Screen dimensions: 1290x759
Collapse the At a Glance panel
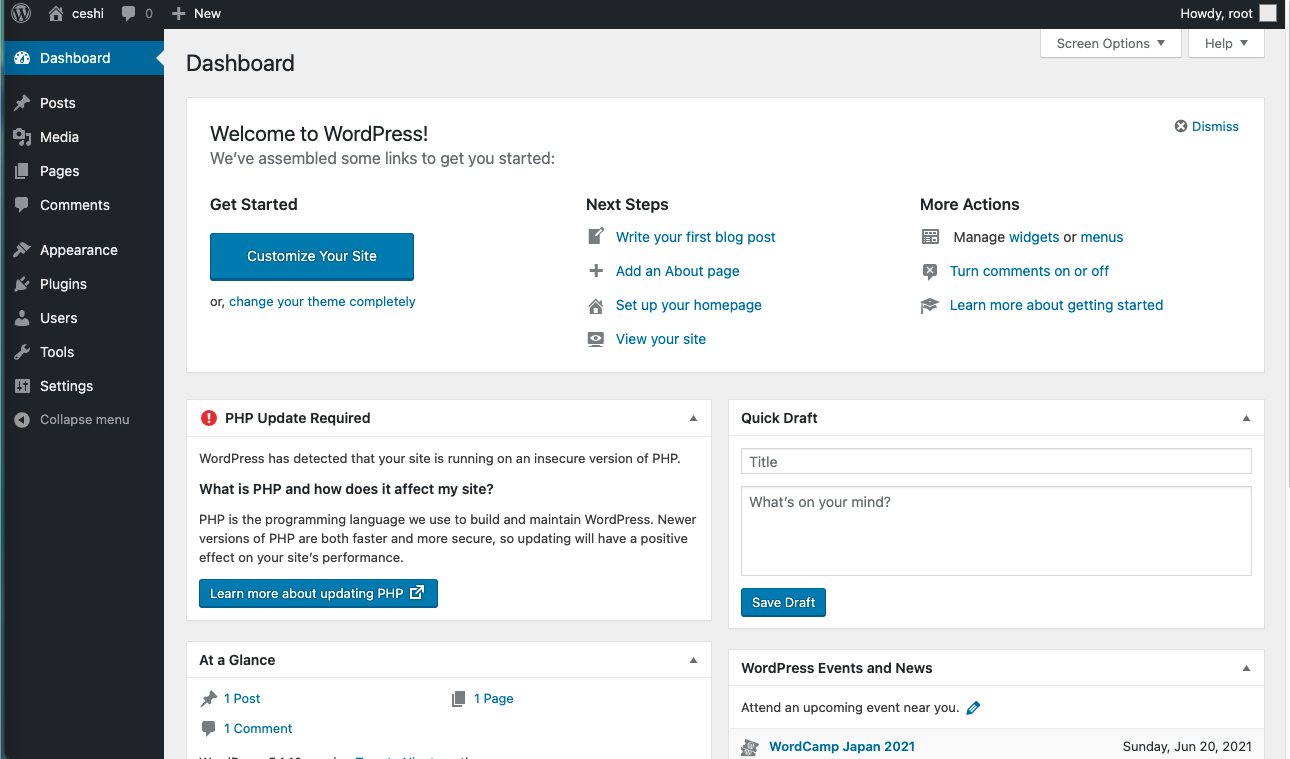point(693,660)
